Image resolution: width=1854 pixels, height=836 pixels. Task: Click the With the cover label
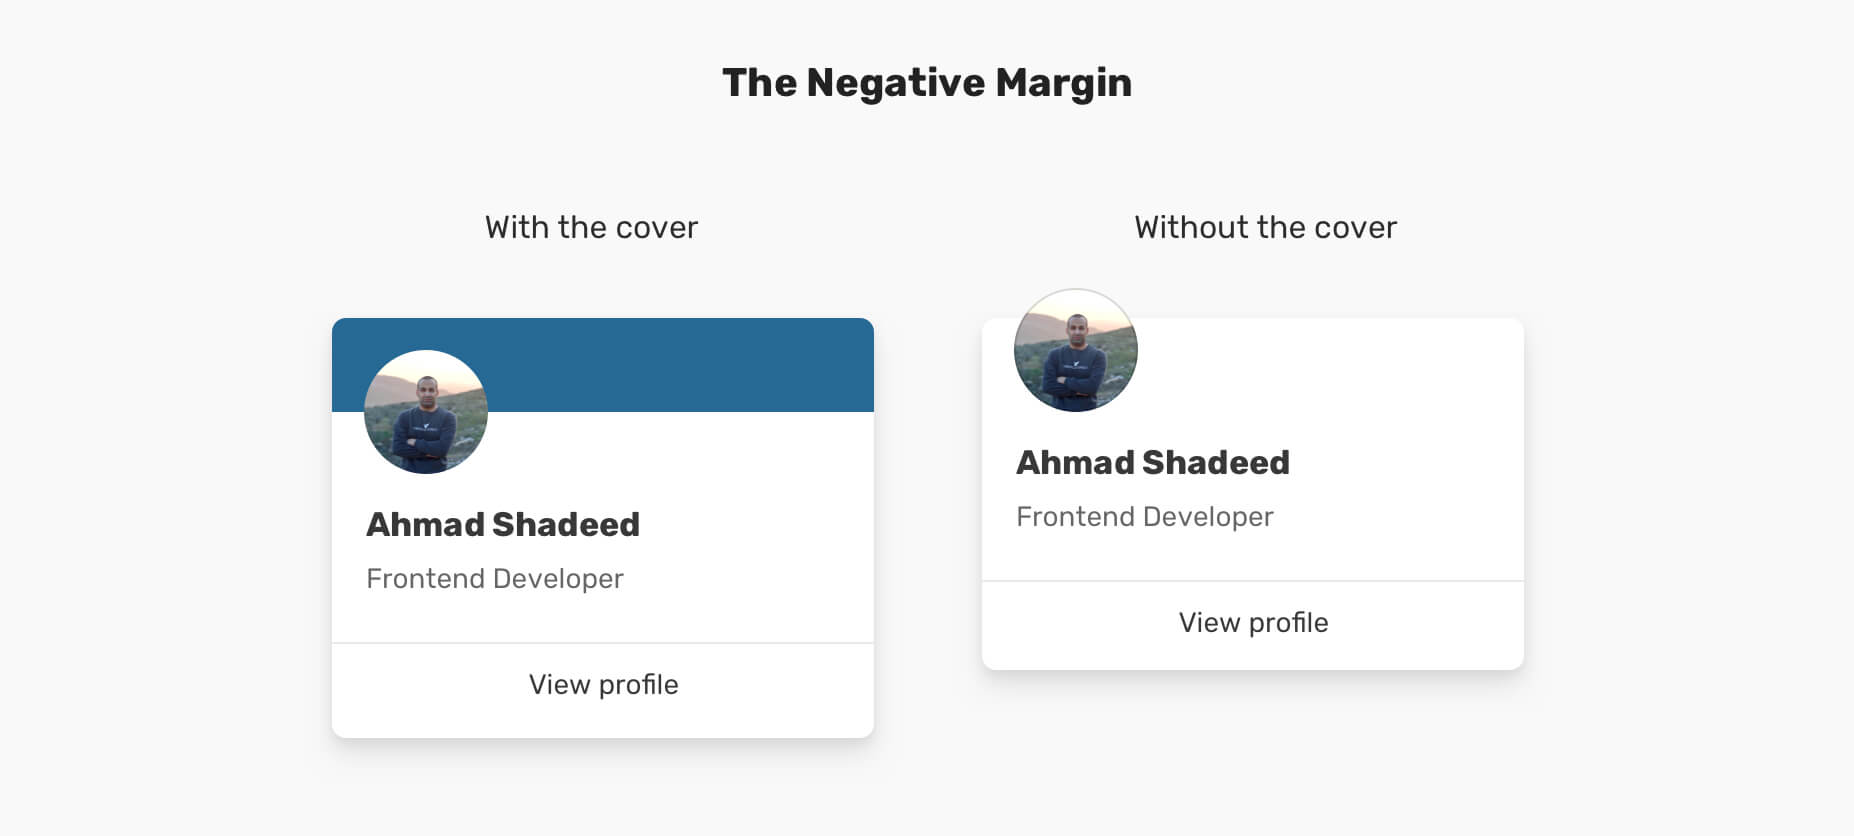(591, 228)
